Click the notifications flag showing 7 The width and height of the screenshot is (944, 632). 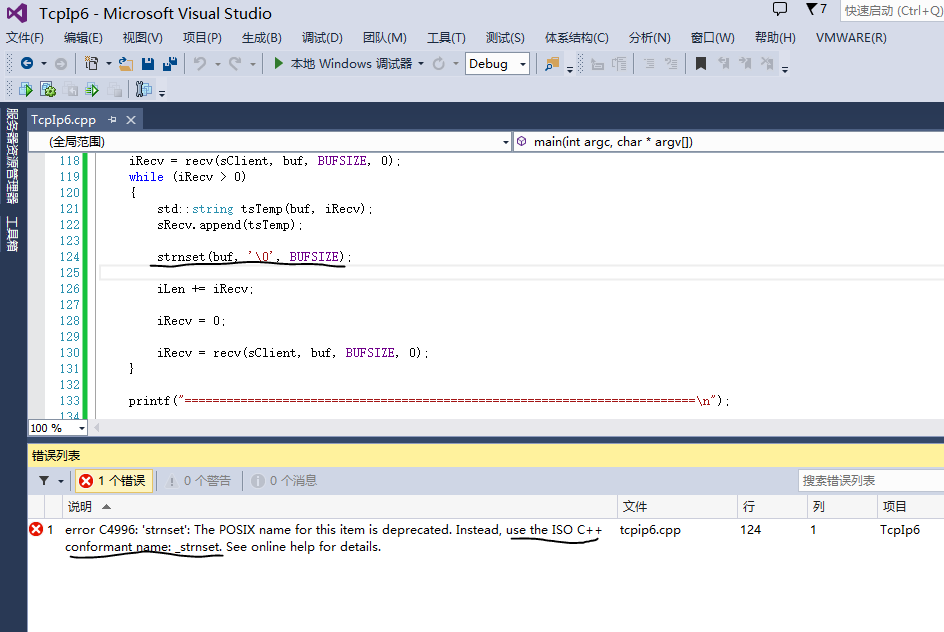[x=816, y=9]
